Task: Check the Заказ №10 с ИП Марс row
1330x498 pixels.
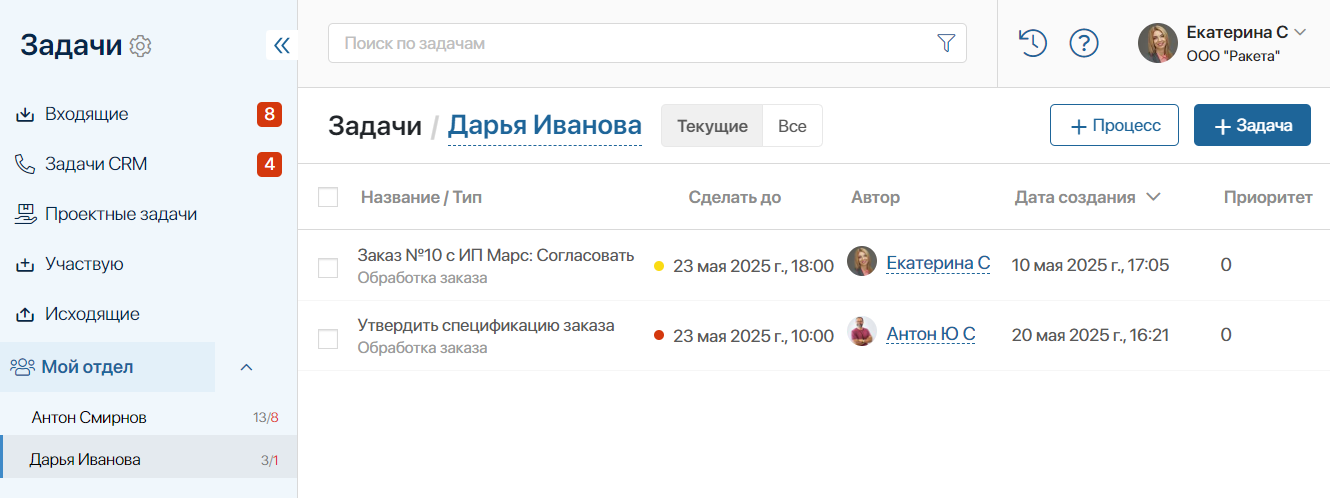Action: (x=328, y=268)
